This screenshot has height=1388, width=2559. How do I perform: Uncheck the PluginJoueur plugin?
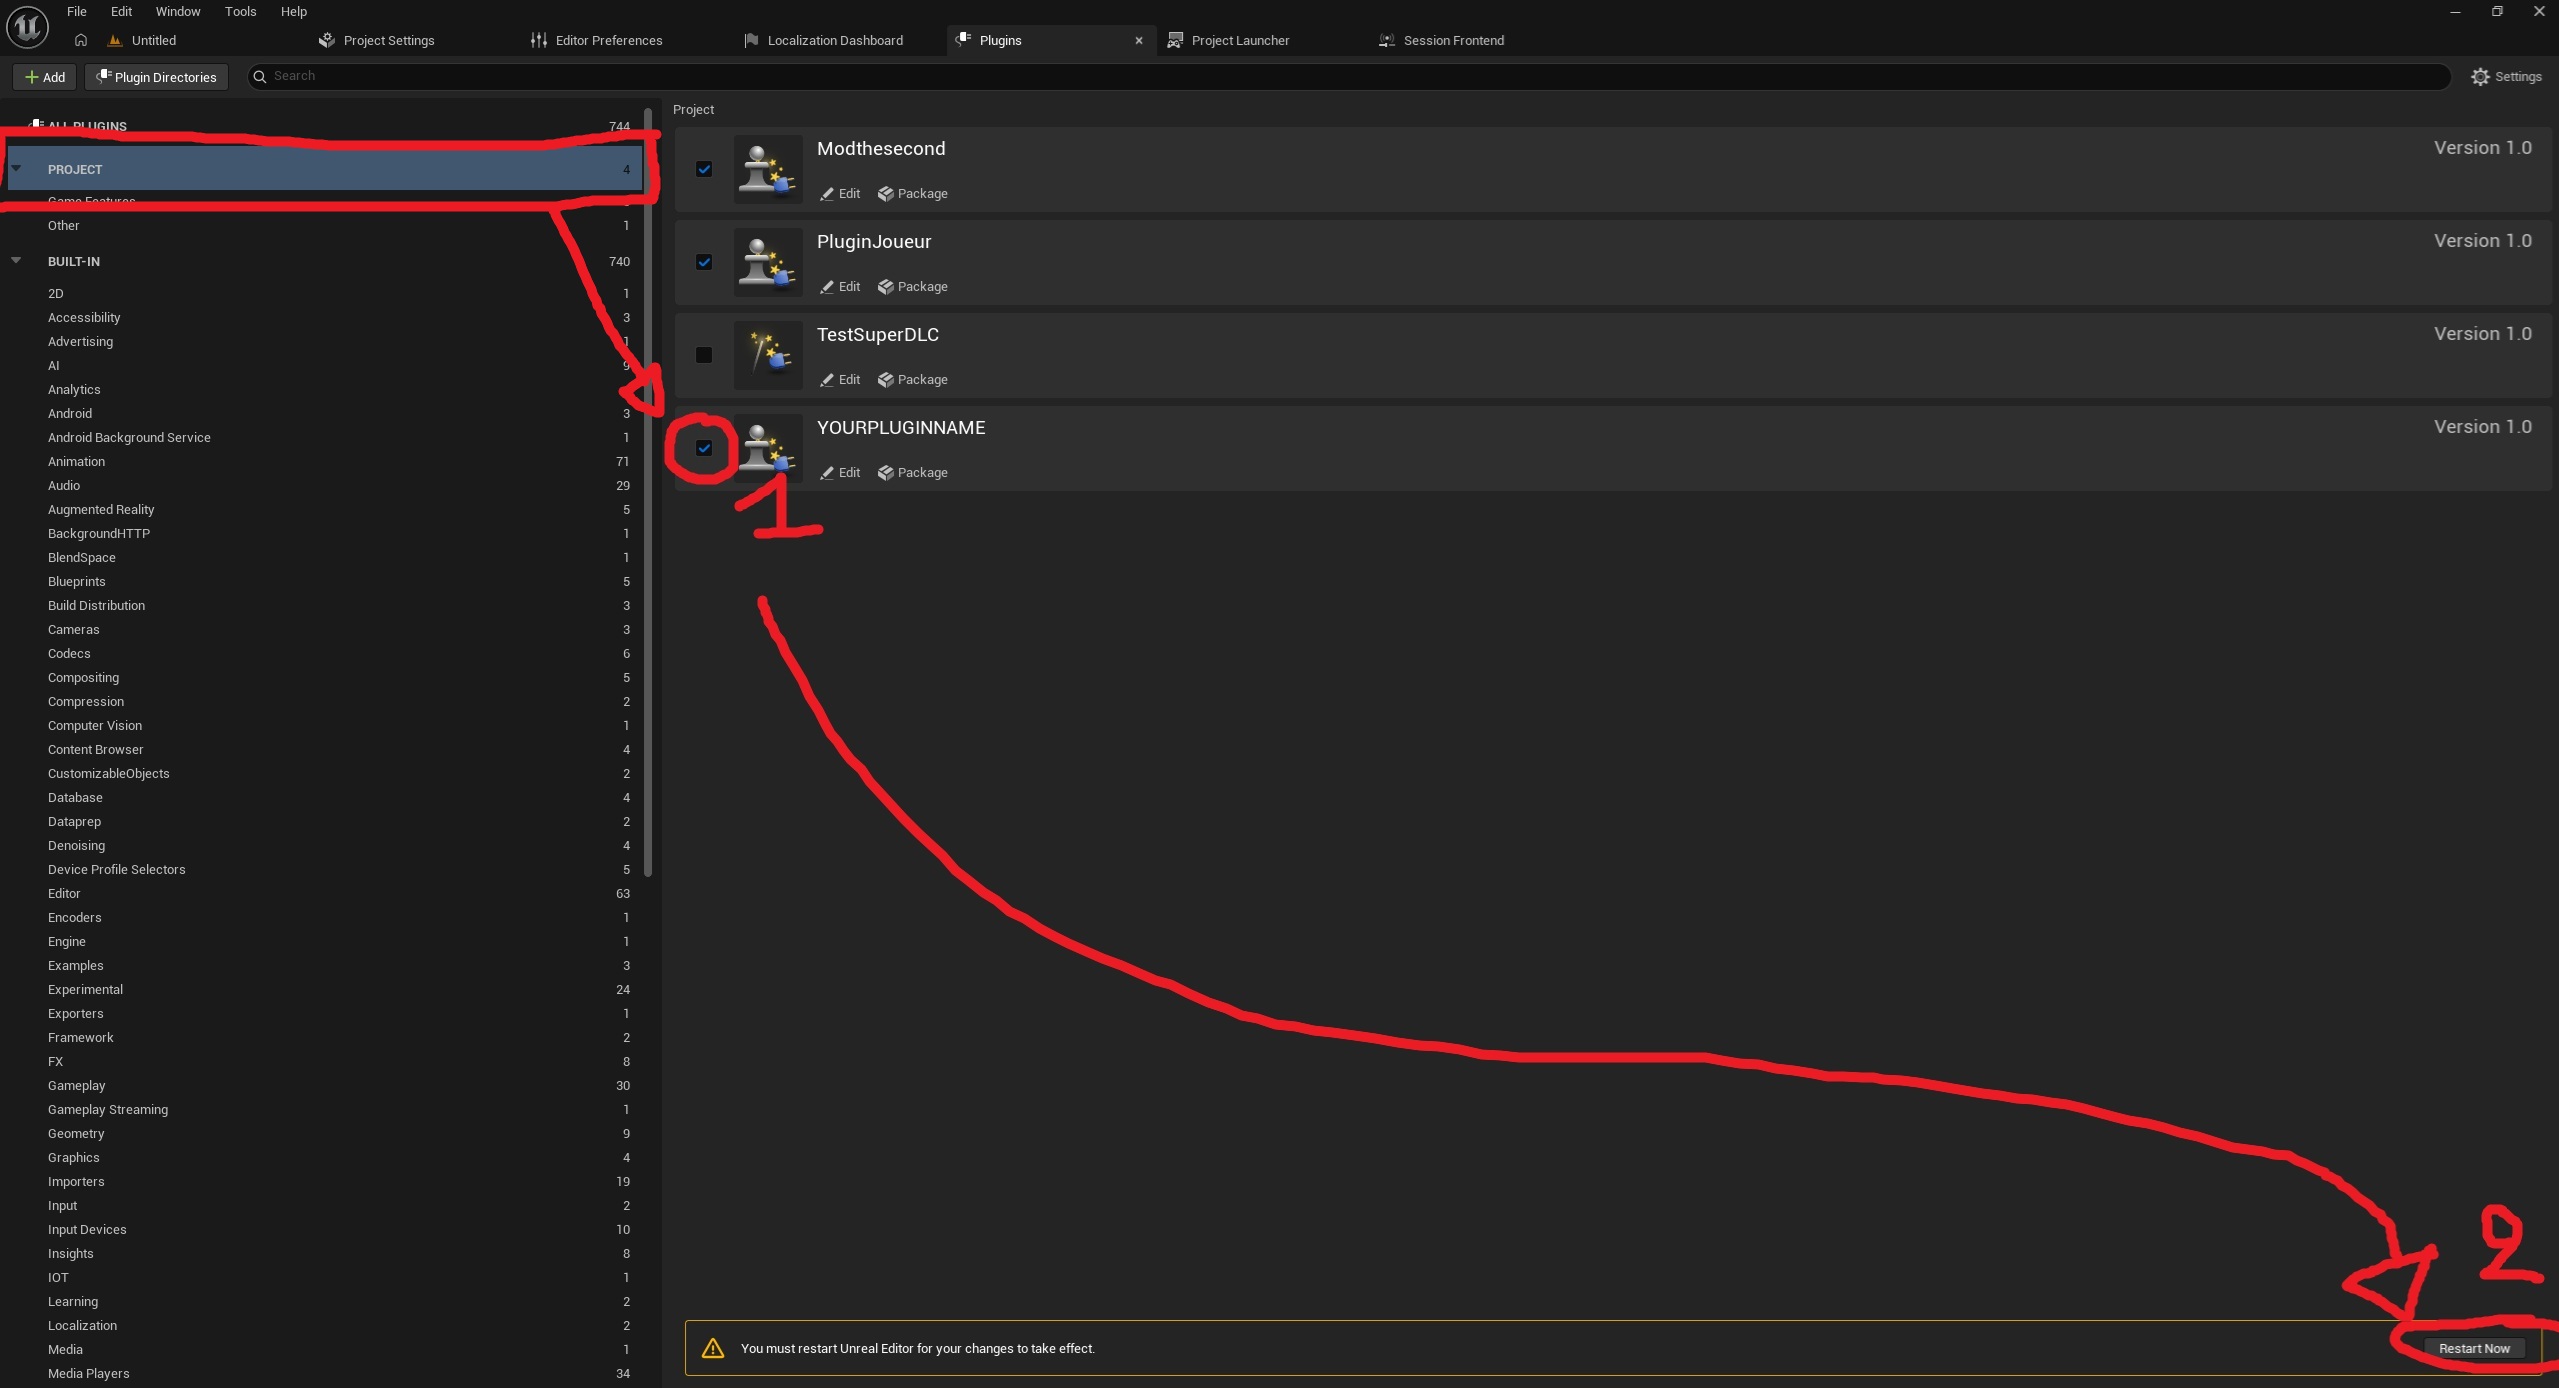[x=704, y=262]
